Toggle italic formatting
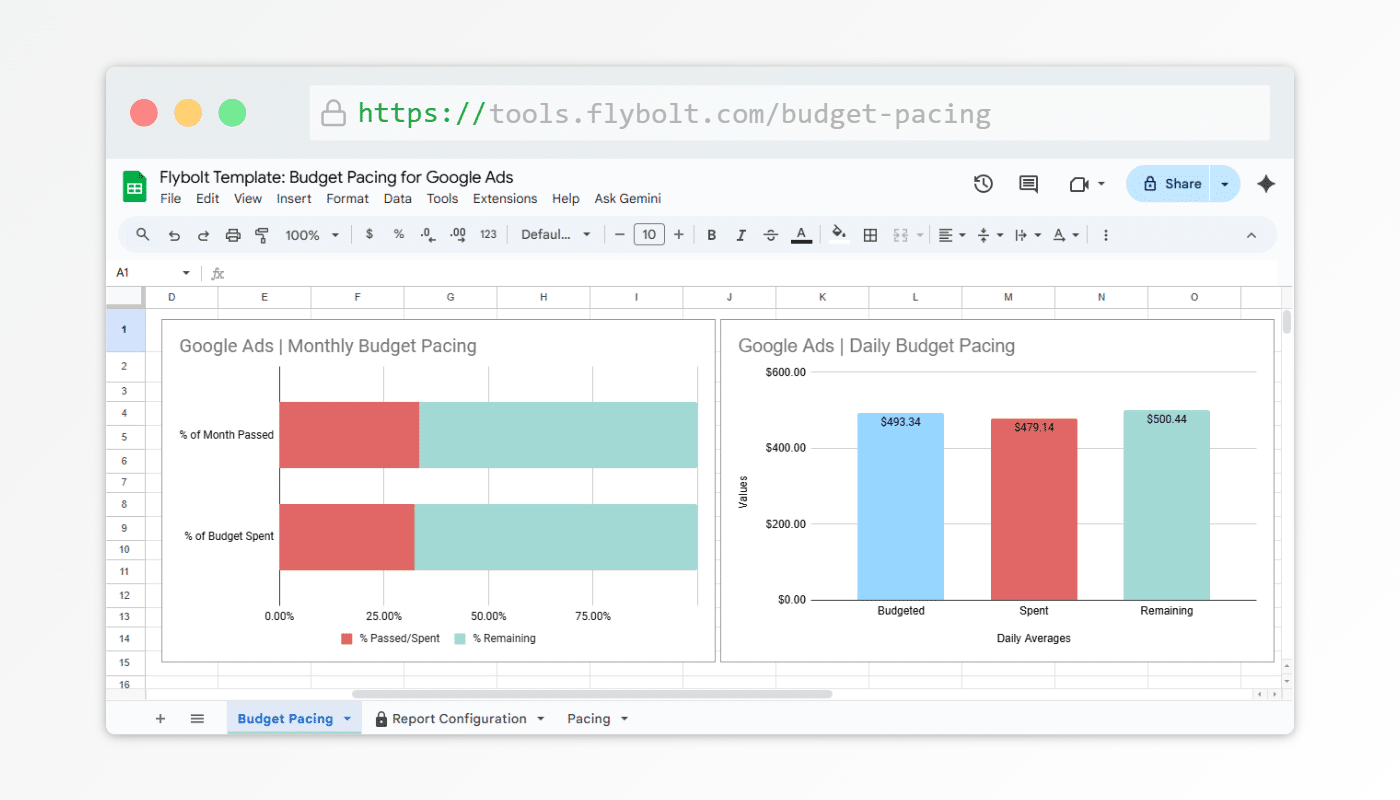The height and width of the screenshot is (800, 1400). [x=741, y=235]
